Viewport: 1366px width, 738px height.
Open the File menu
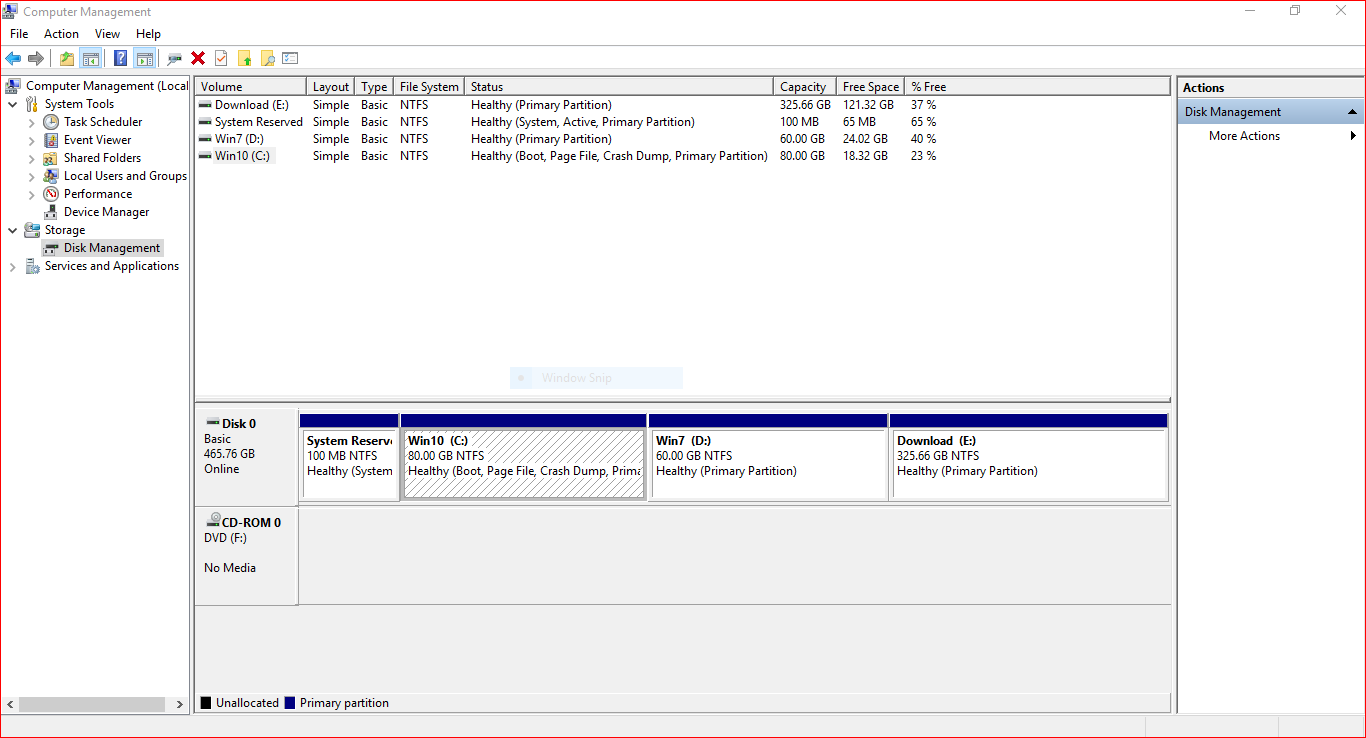(19, 34)
